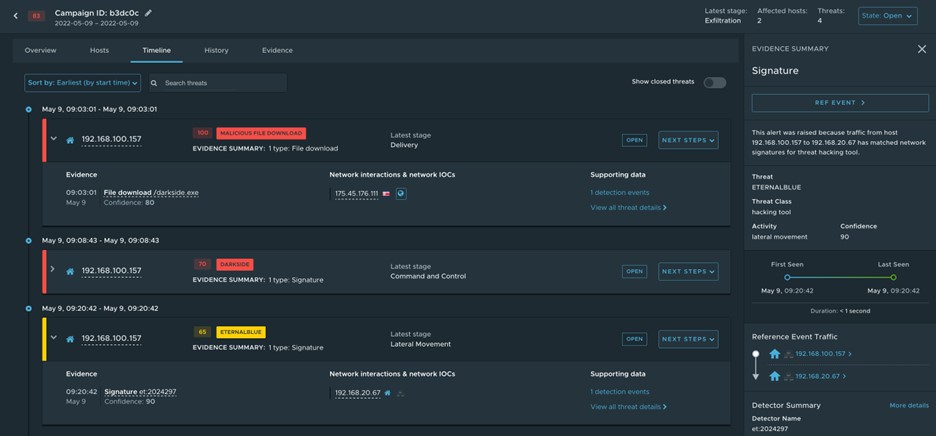
Task: Switch to the Hosts tab
Action: [100, 51]
